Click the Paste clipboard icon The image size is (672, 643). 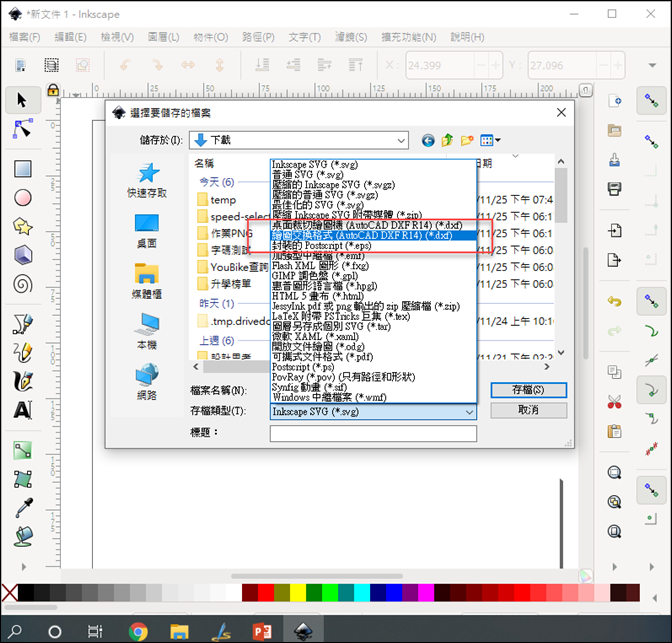(x=615, y=431)
